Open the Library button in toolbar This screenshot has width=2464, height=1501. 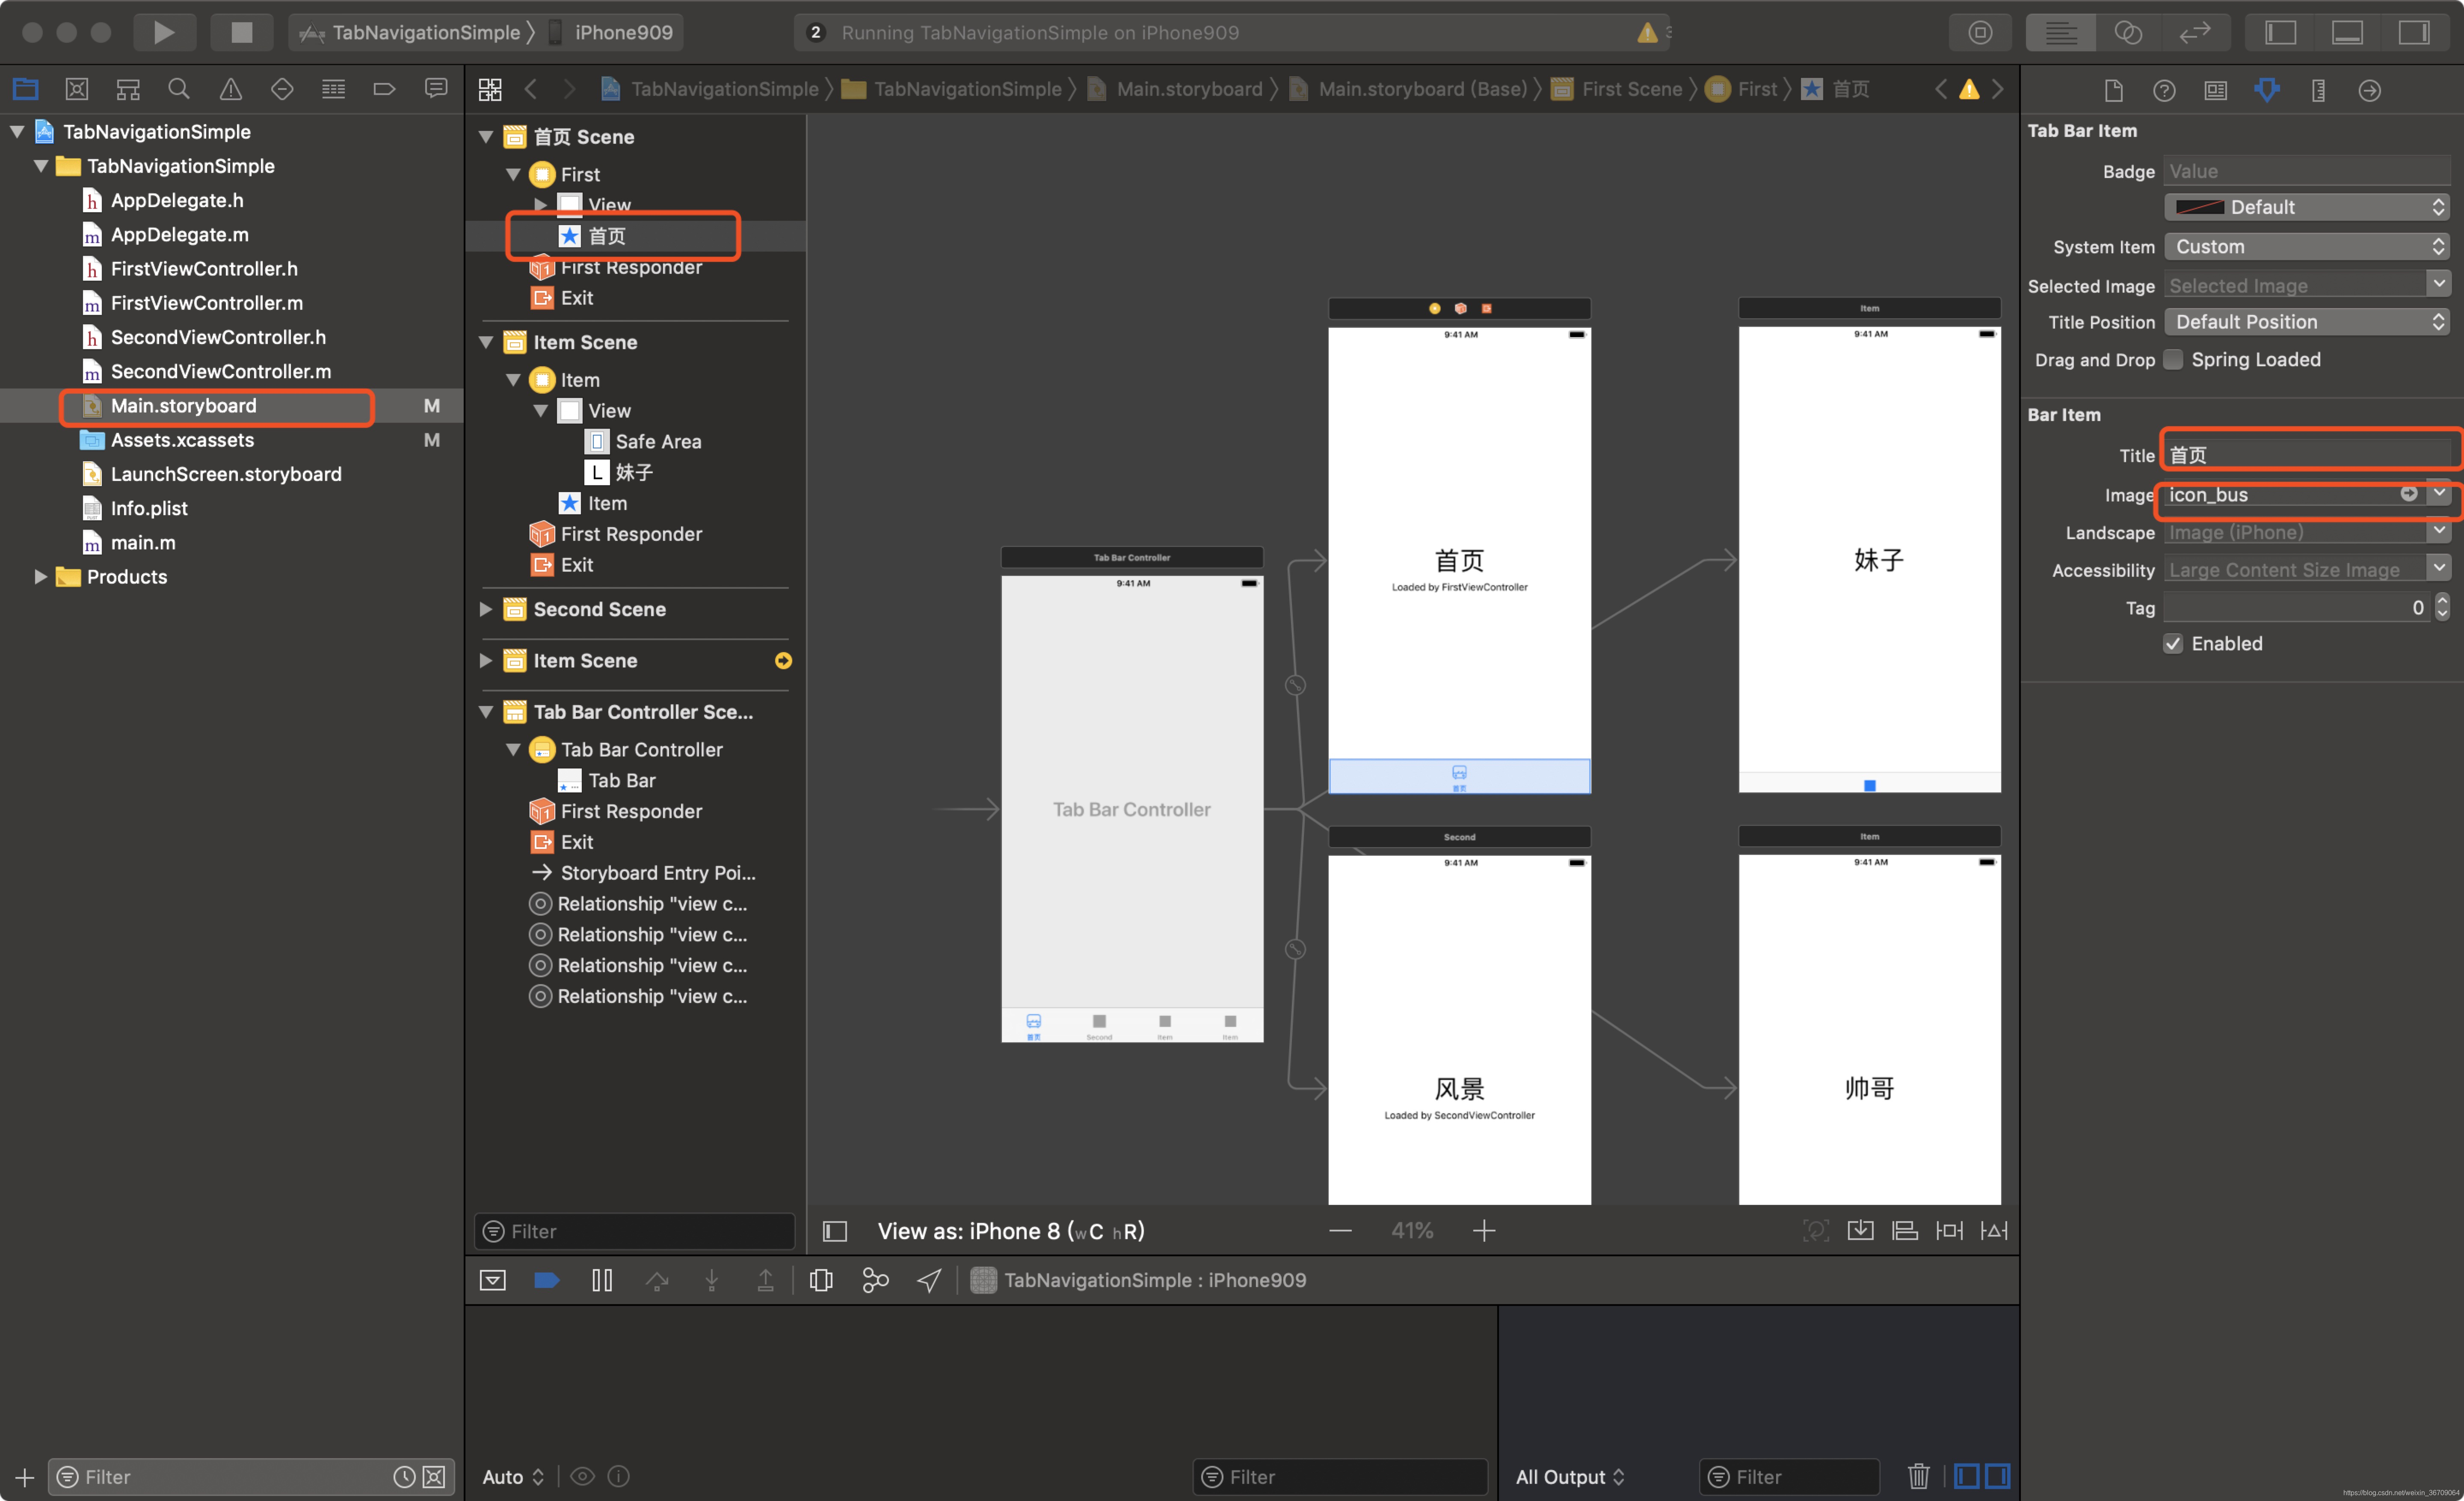[1980, 32]
